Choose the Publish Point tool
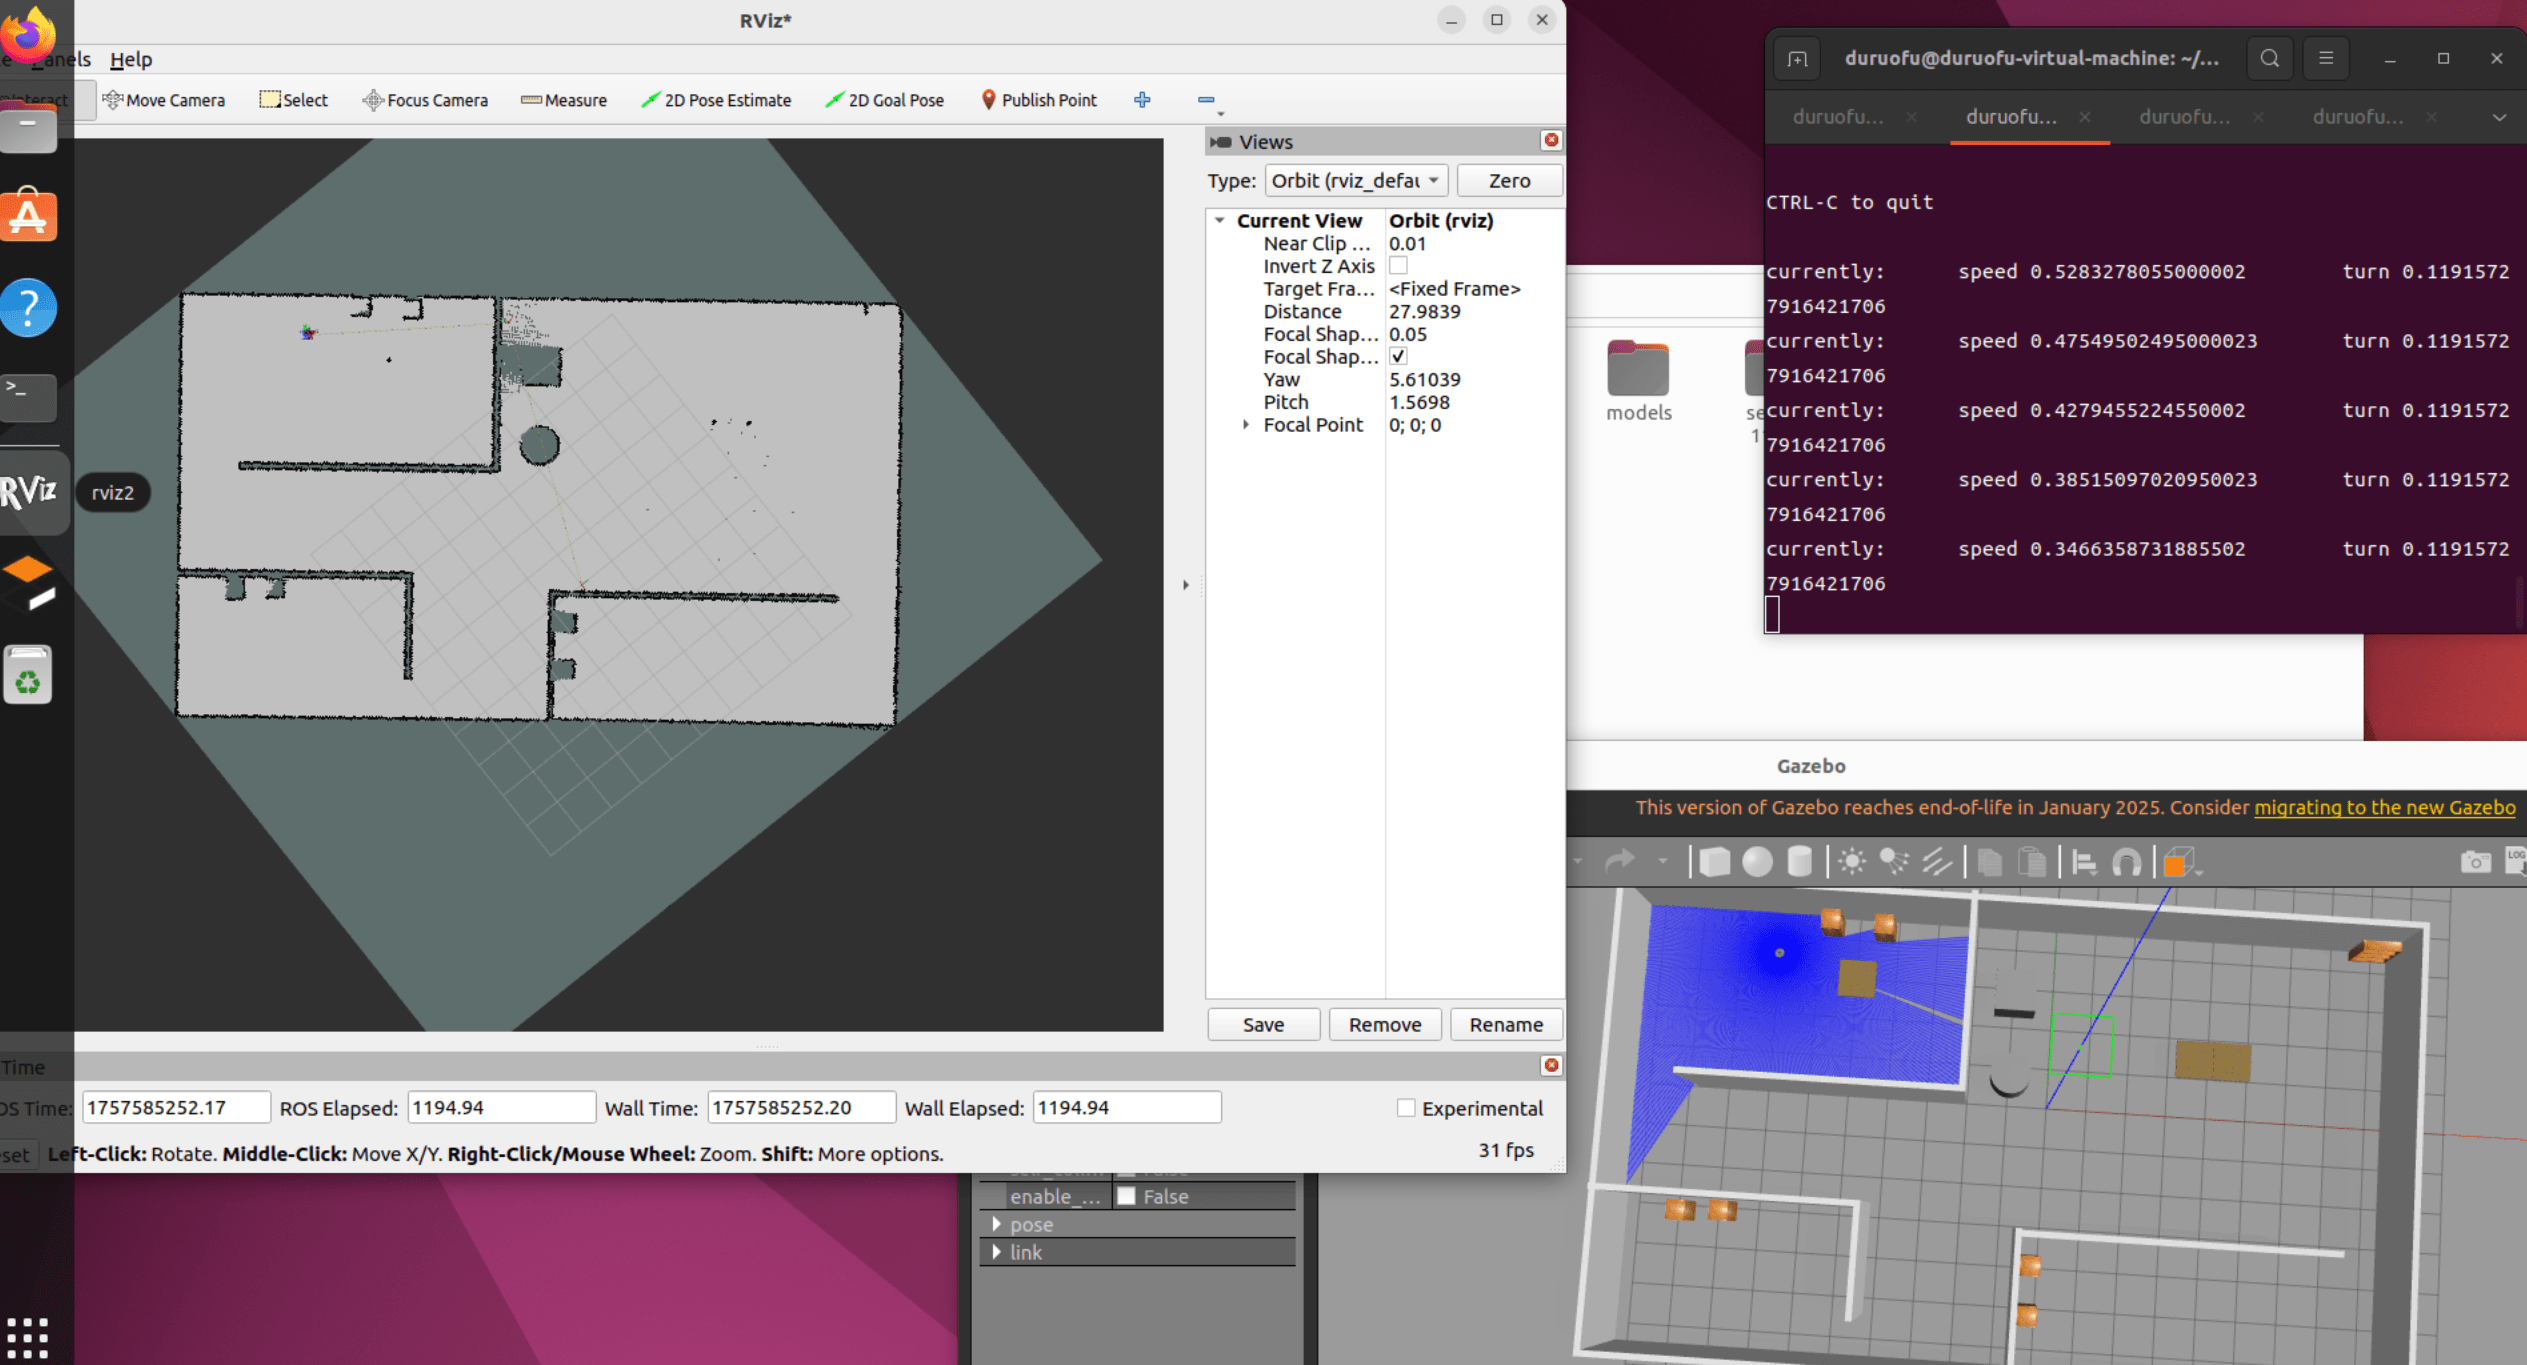 (1038, 100)
